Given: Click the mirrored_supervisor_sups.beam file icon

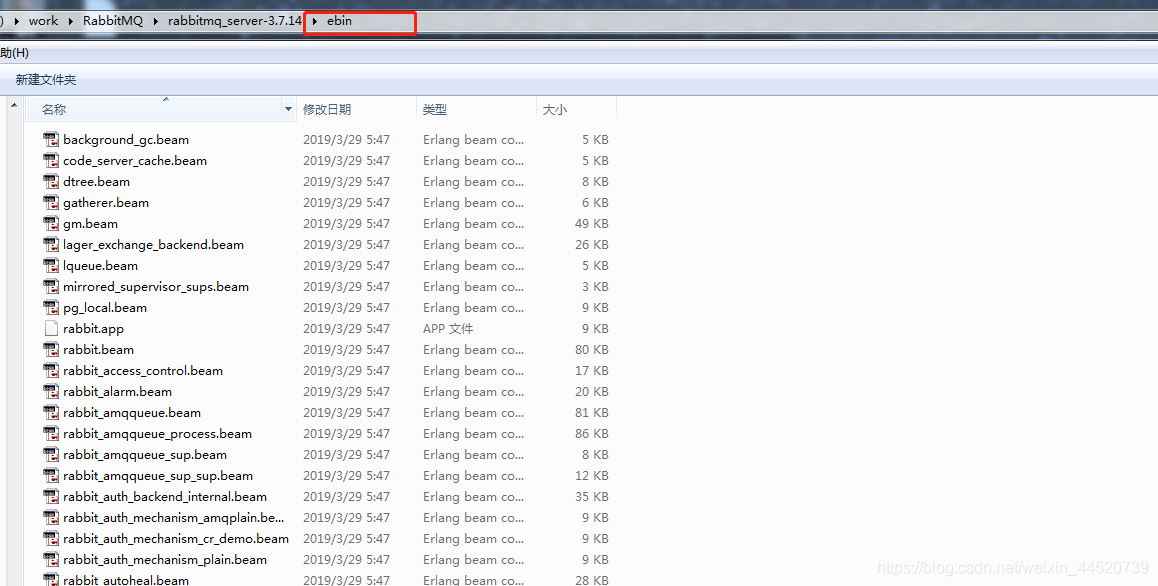Looking at the screenshot, I should click(x=51, y=287).
